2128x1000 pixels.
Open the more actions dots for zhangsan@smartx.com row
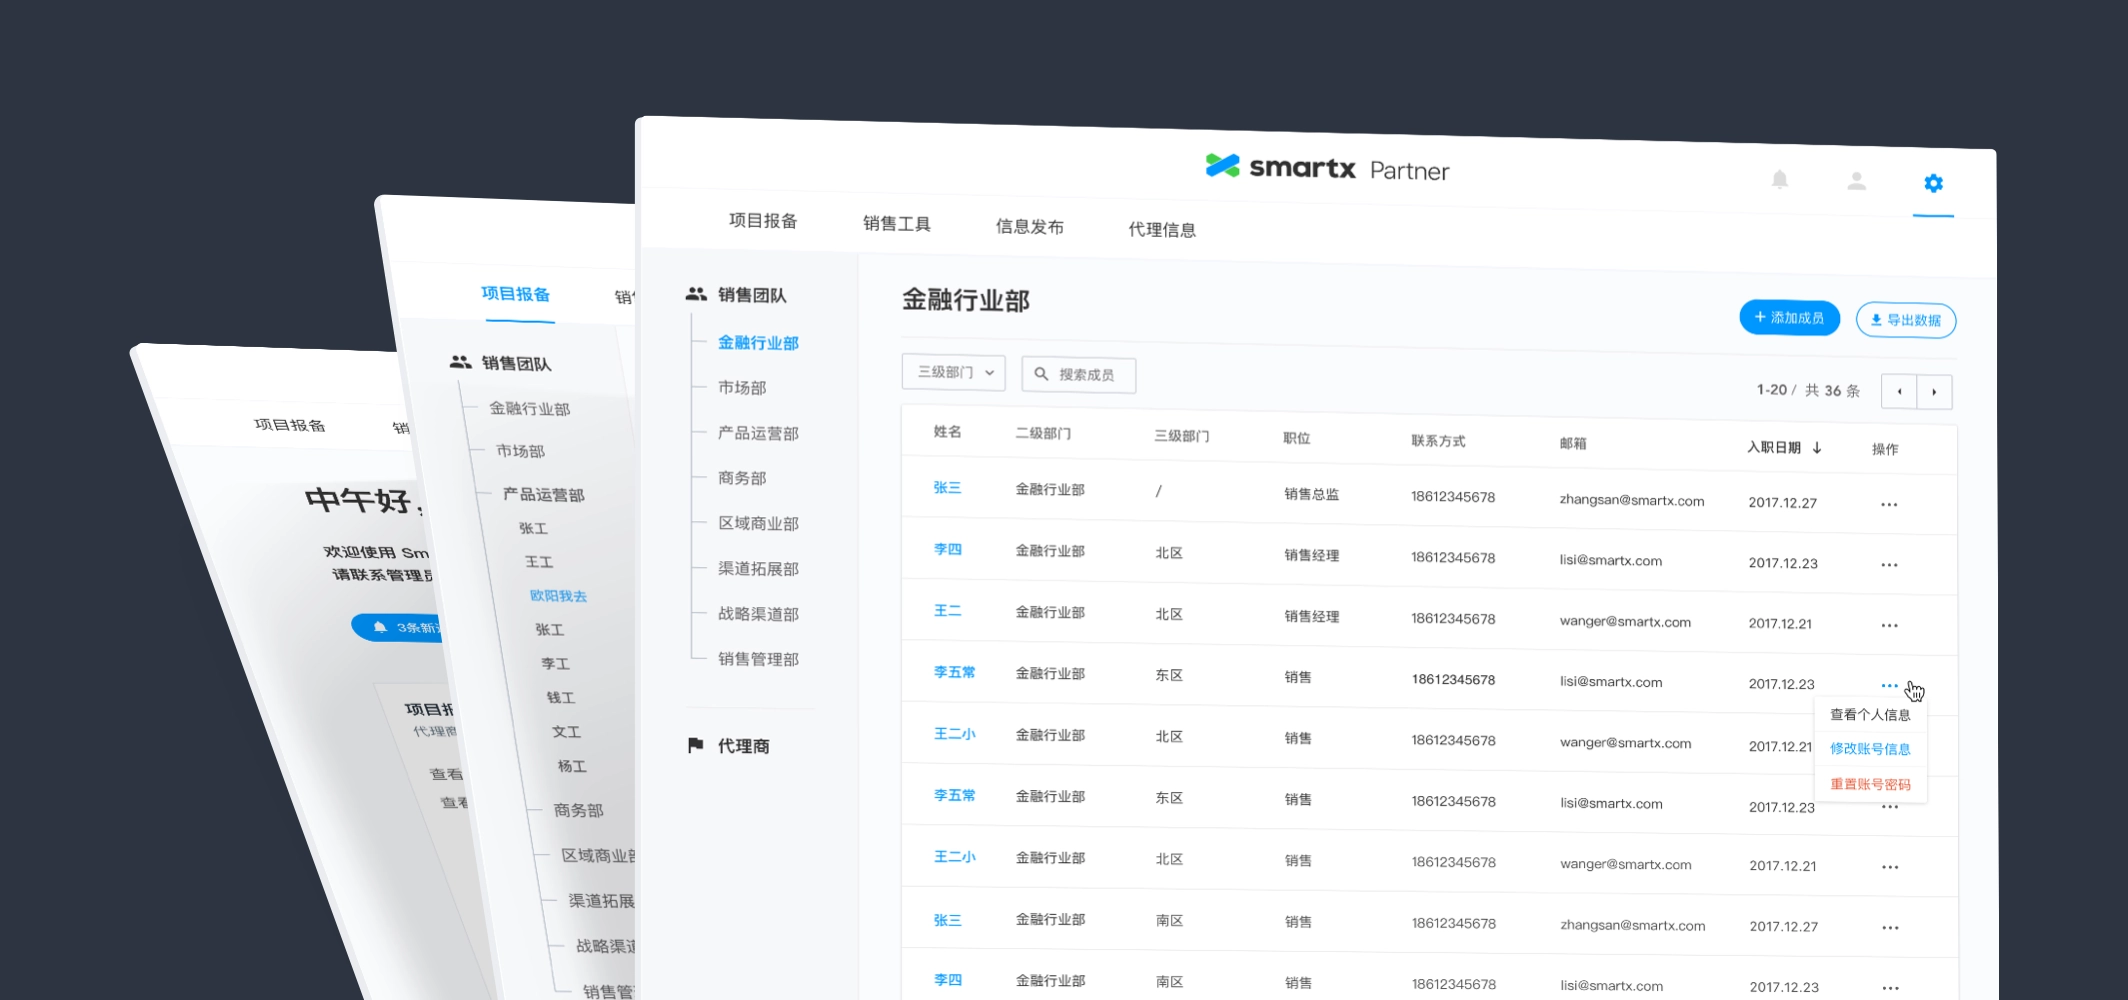1888,505
